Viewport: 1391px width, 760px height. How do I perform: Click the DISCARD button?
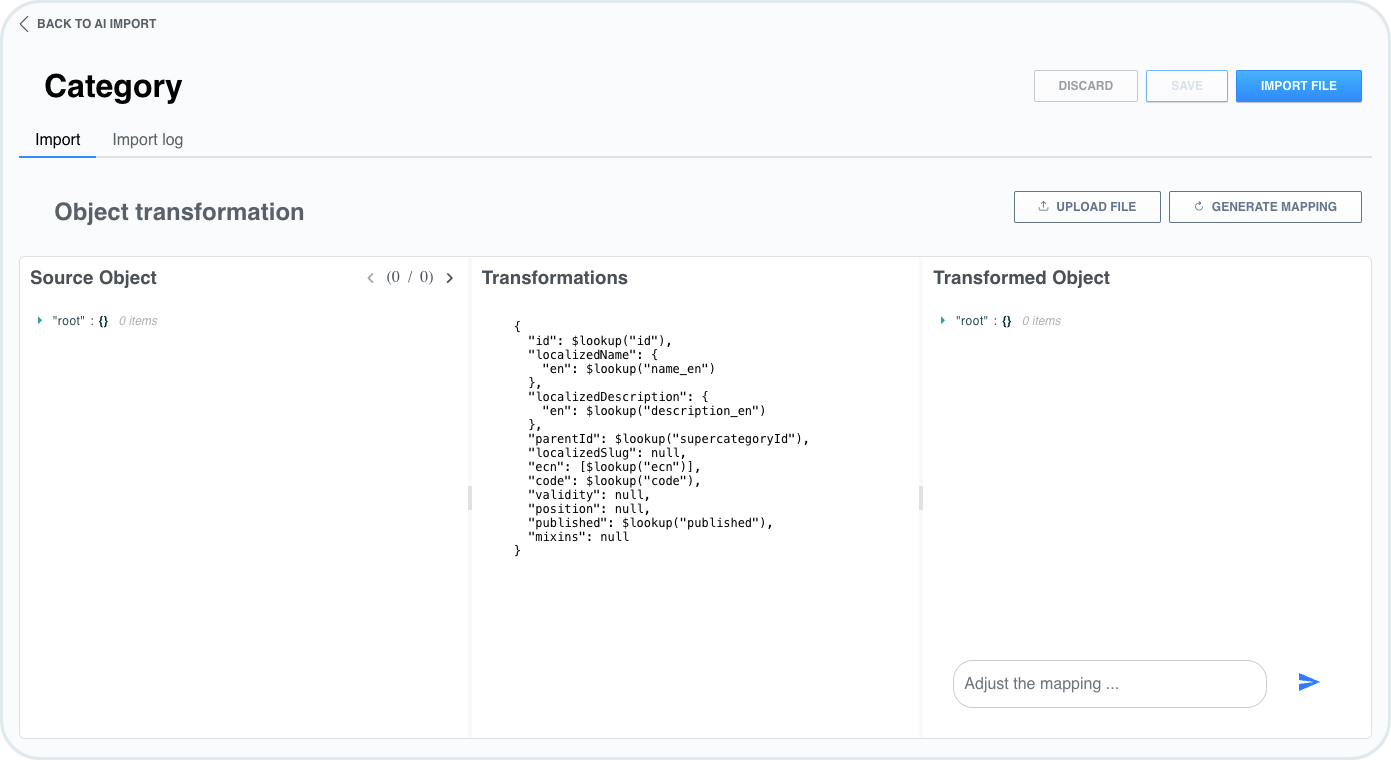click(x=1085, y=86)
